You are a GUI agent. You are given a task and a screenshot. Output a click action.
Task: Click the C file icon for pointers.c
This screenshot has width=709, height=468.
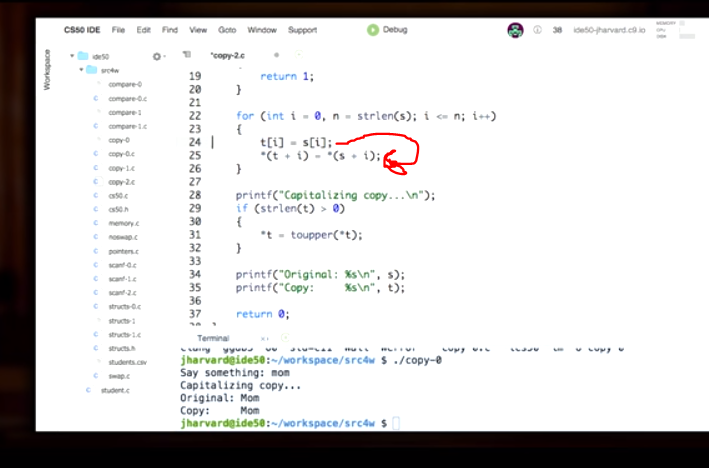point(96,251)
